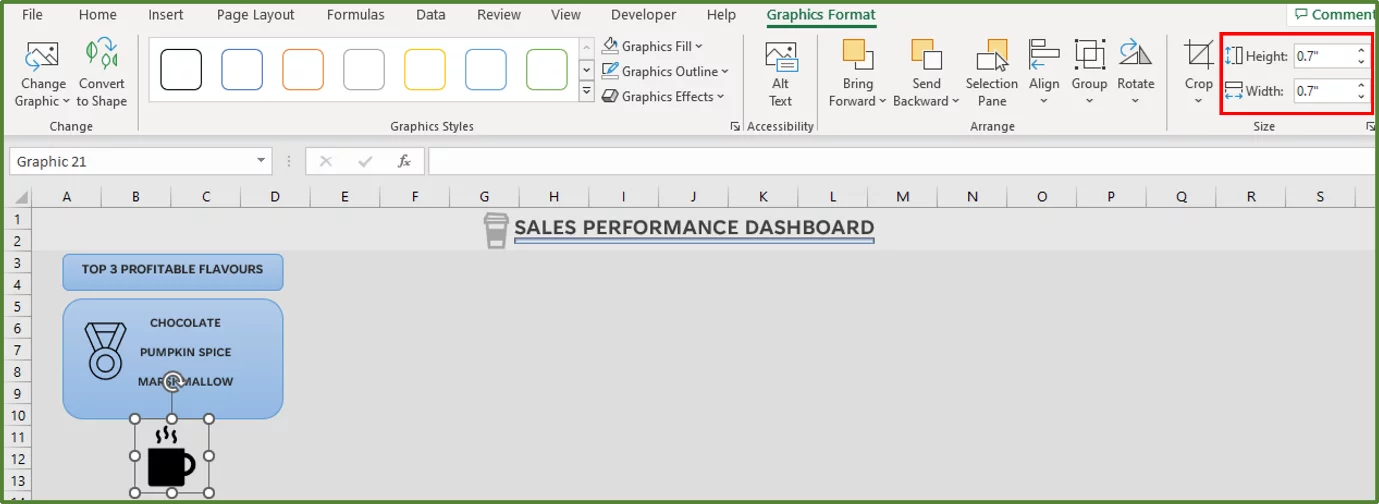The image size is (1379, 504).
Task: Apply the black outline graphics style
Action: pos(181,70)
